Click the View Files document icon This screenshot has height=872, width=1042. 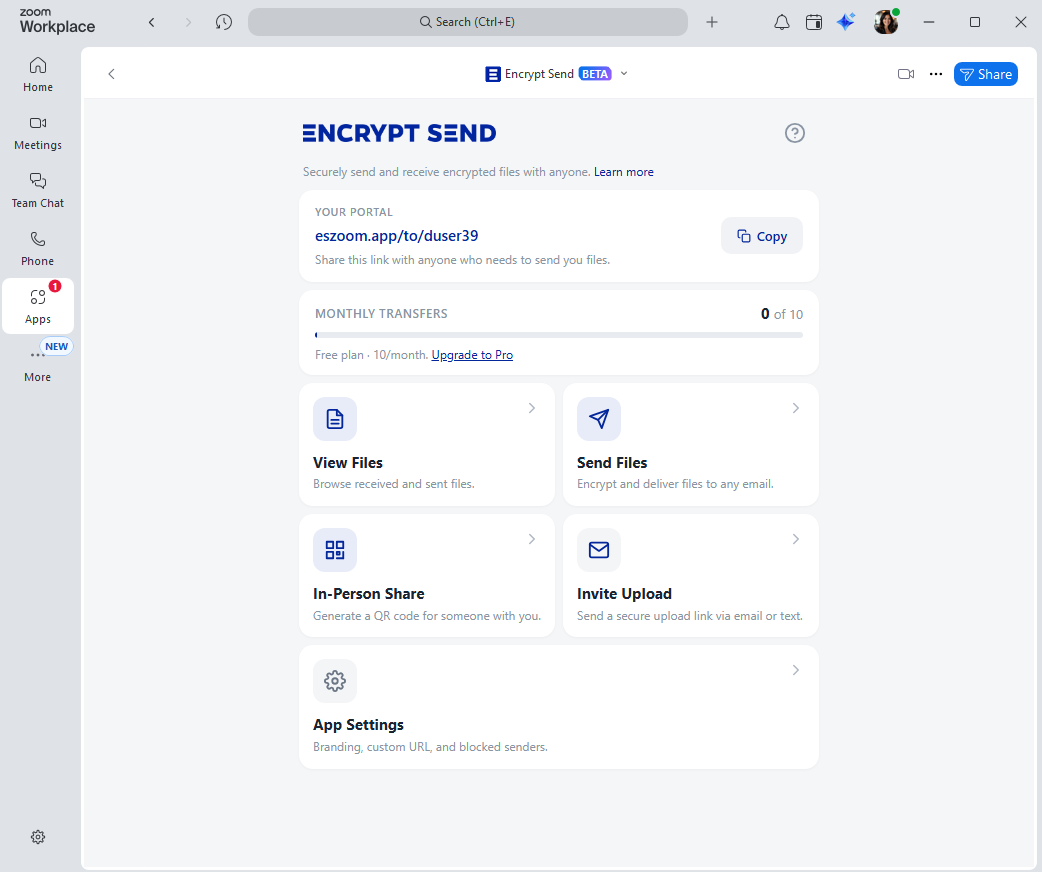[x=335, y=419]
